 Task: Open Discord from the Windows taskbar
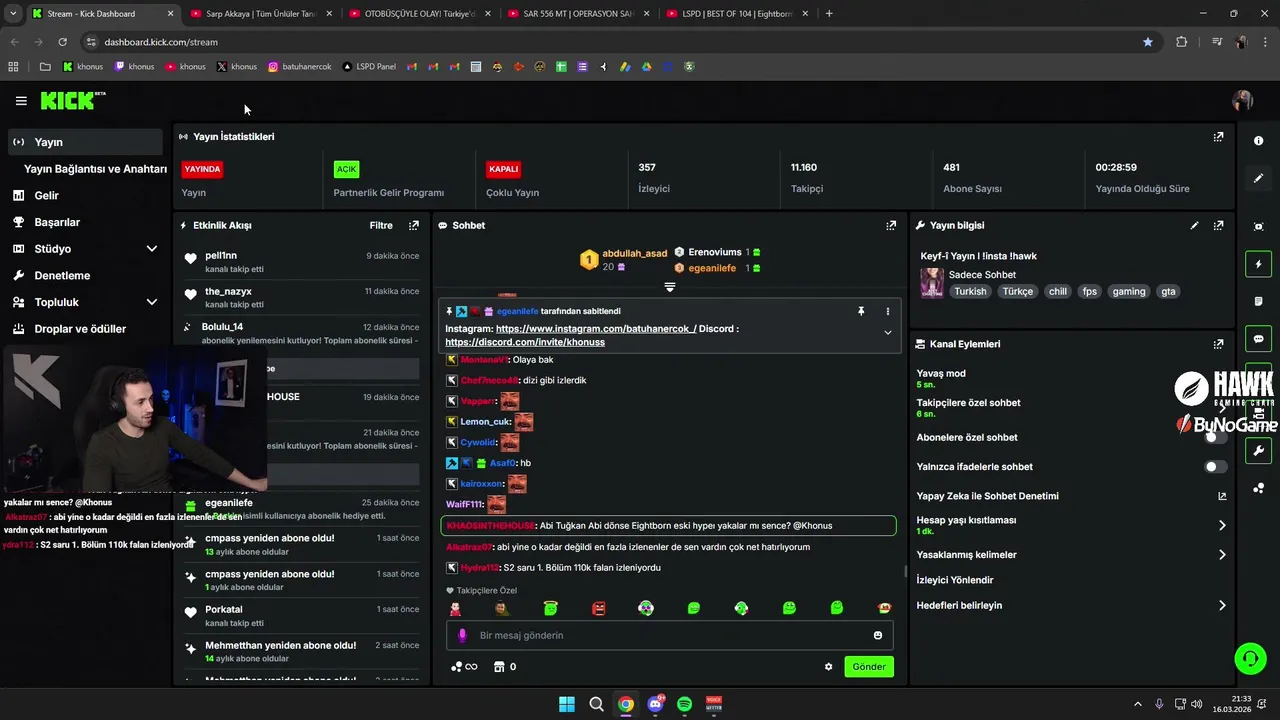coord(655,704)
